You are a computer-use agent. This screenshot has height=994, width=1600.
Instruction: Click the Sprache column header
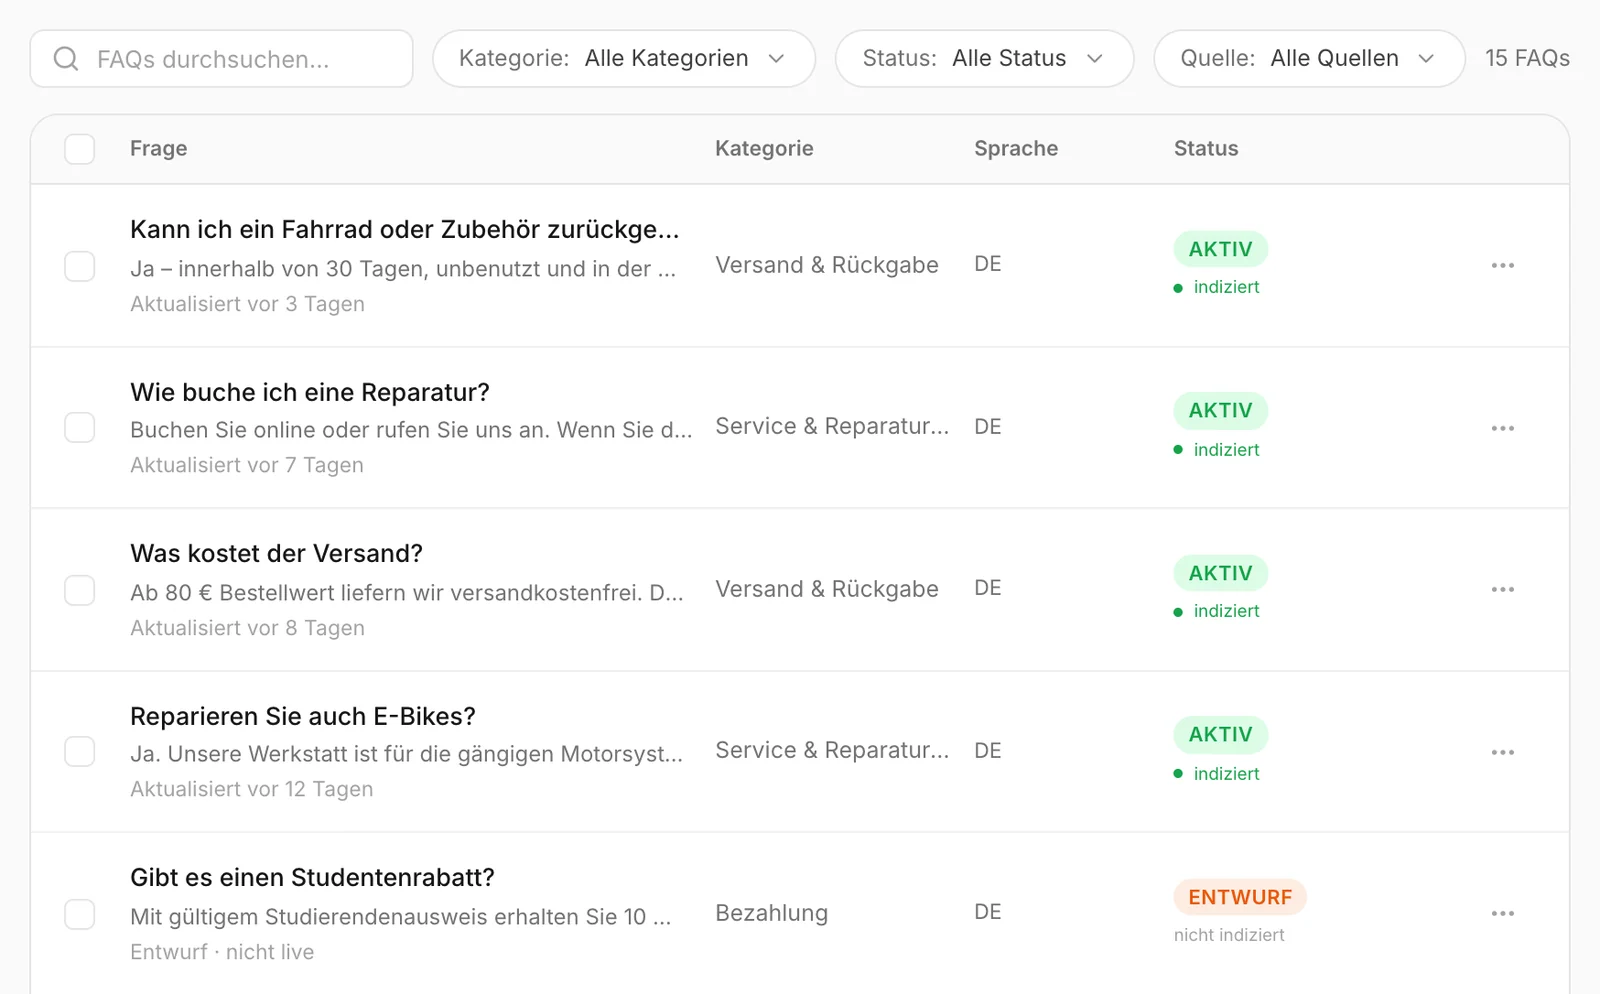pyautogui.click(x=1016, y=149)
